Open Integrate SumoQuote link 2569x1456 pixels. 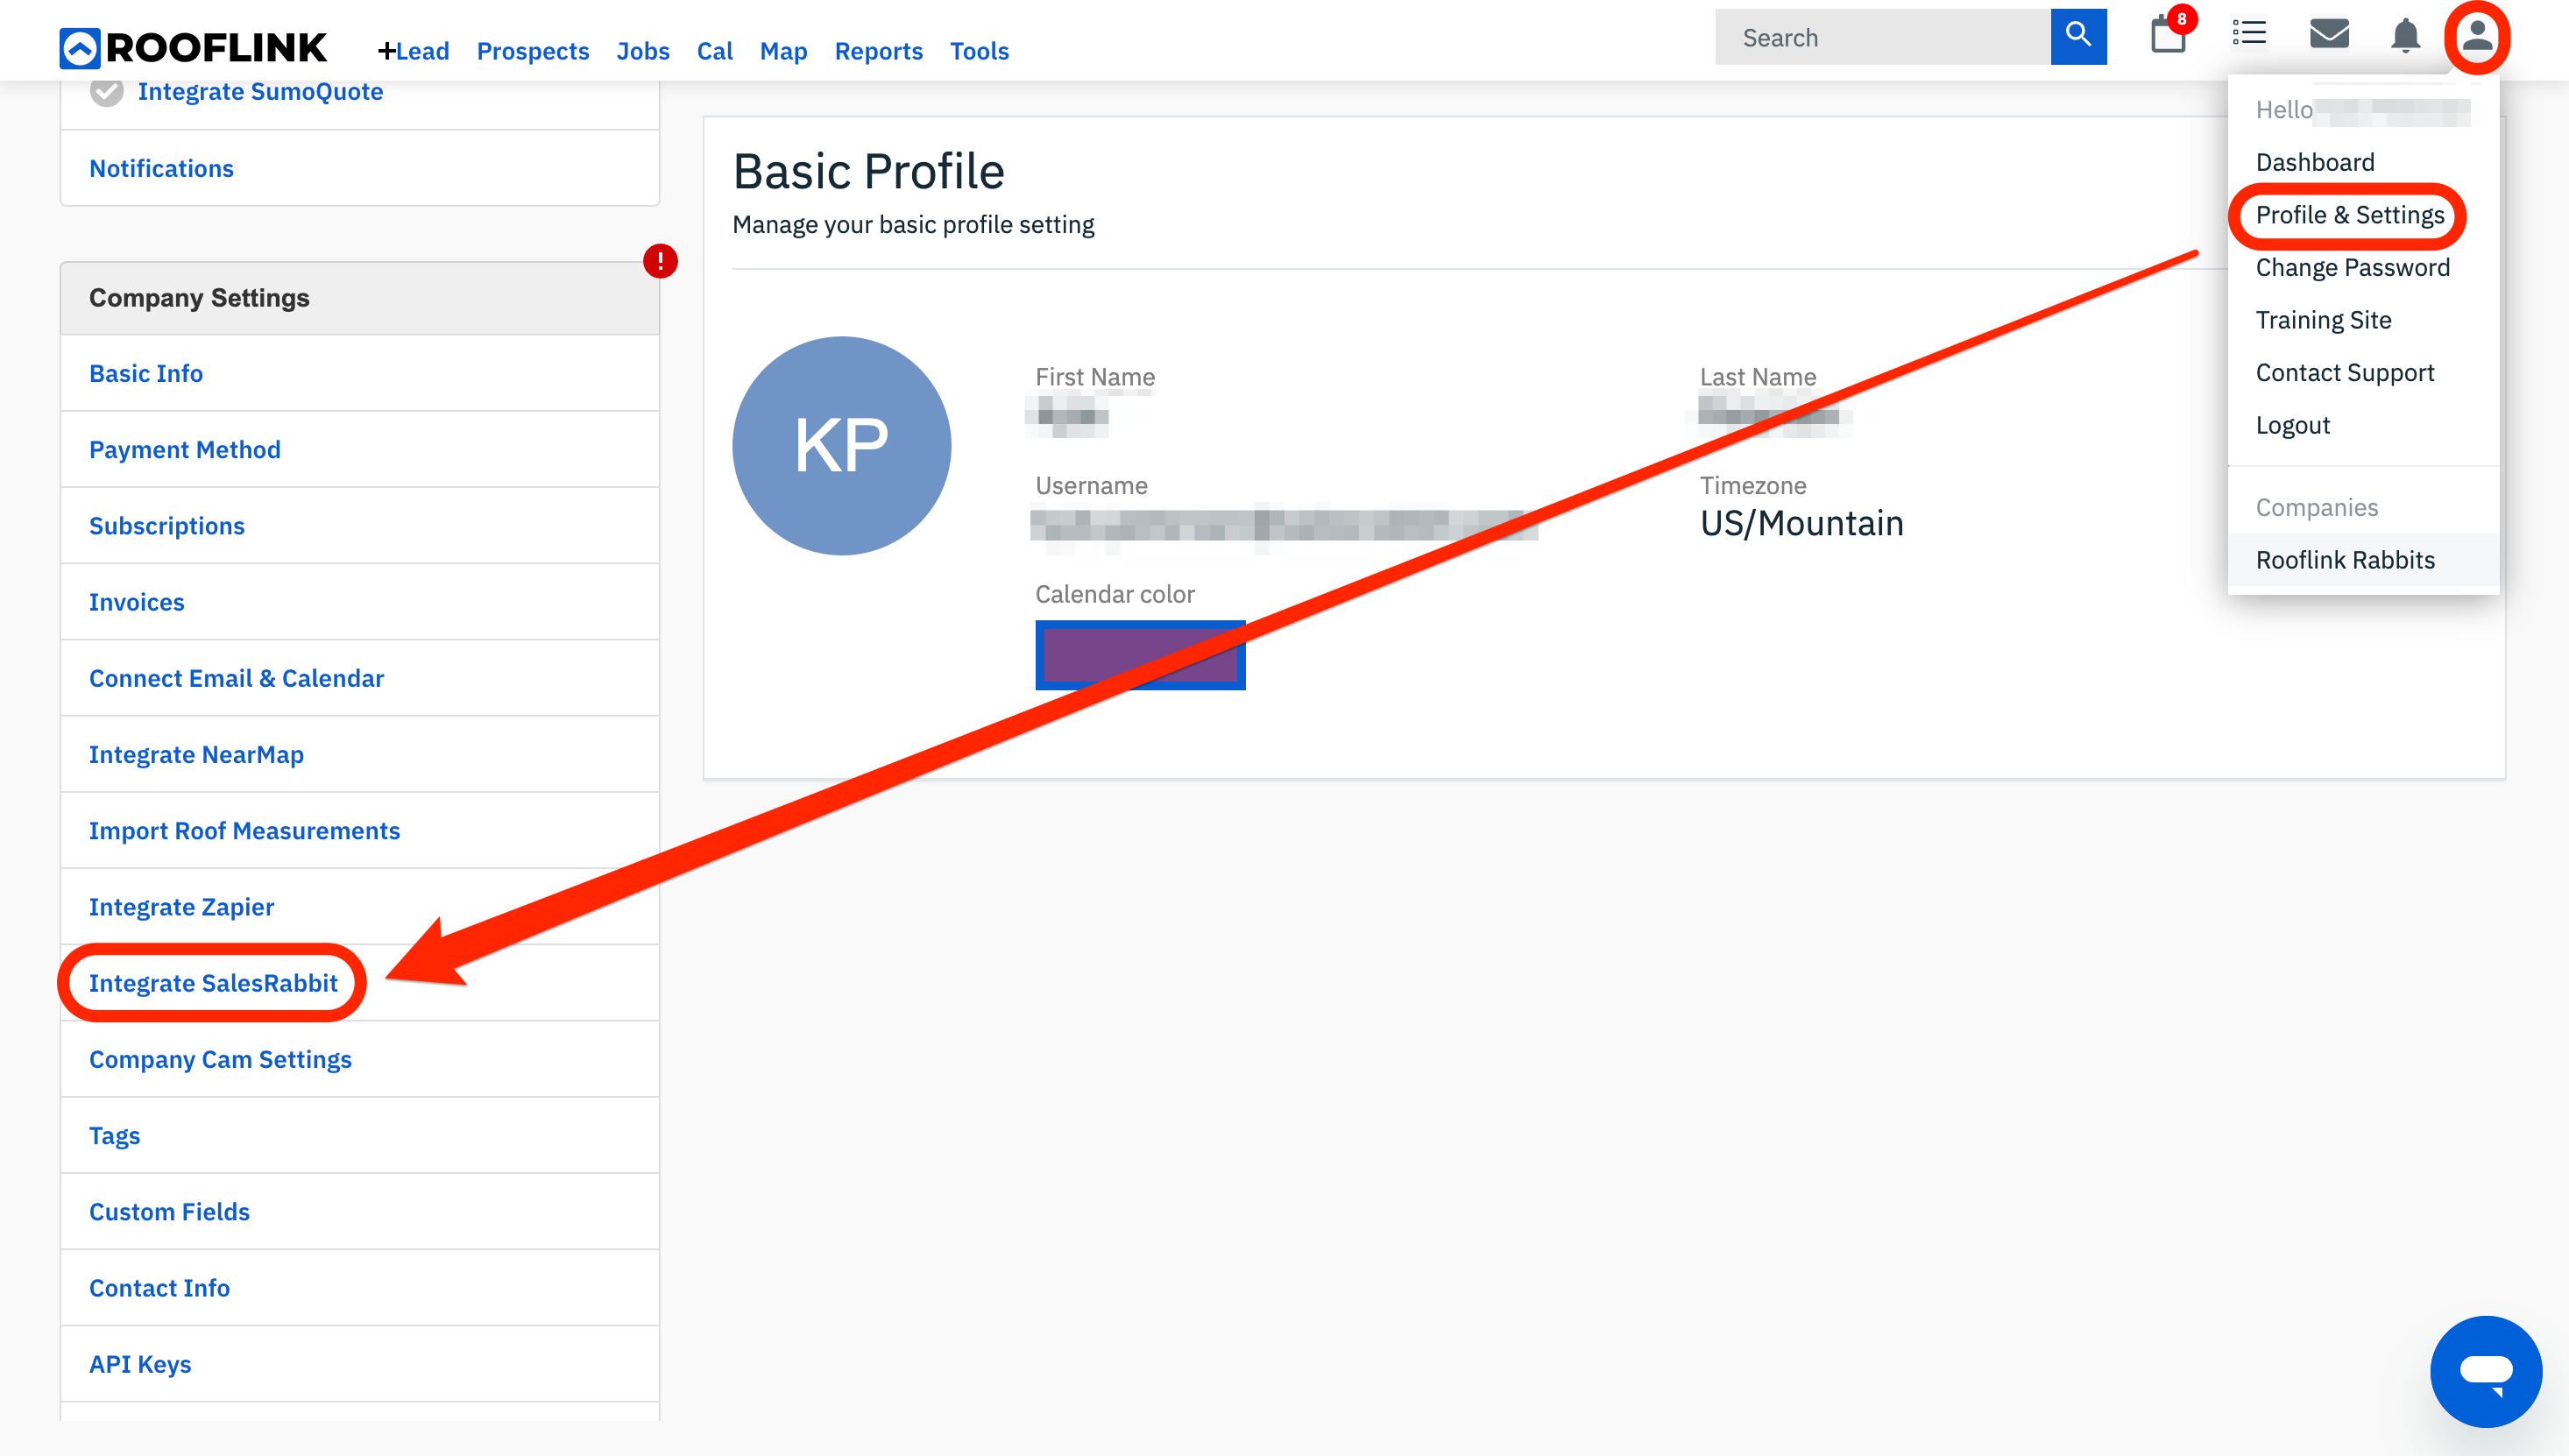coord(260,91)
